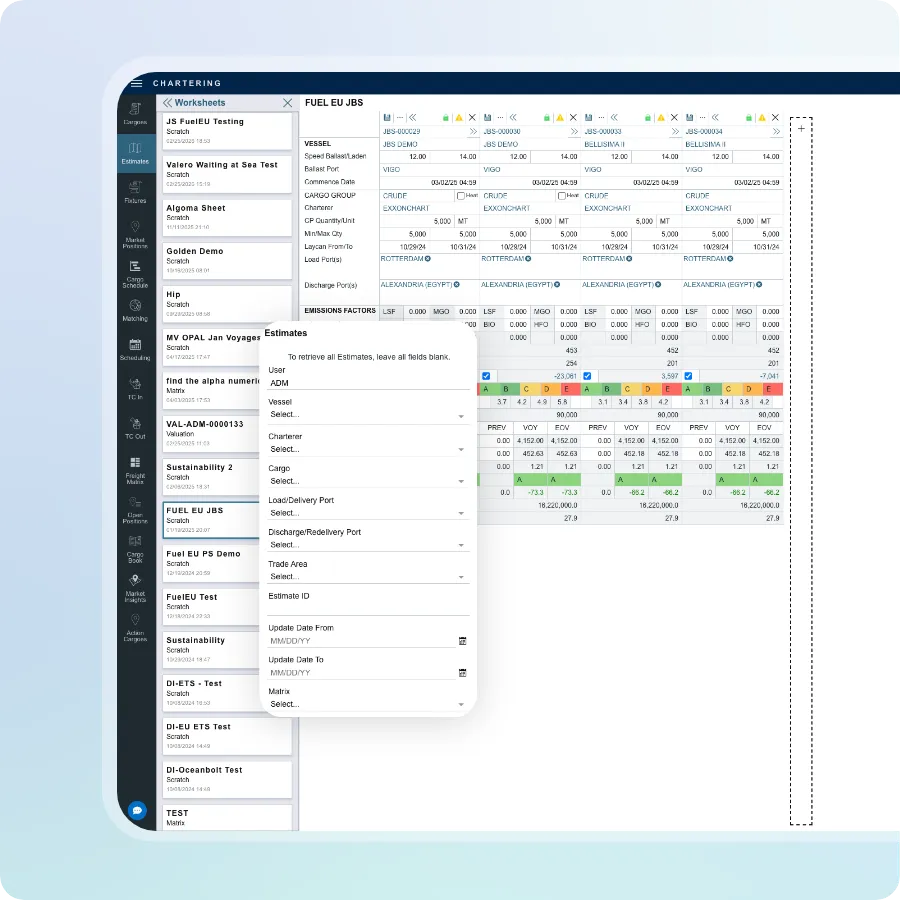Screen dimensions: 900x900
Task: Expand the Discharge/Redelivery Port dropdown
Action: tap(368, 545)
